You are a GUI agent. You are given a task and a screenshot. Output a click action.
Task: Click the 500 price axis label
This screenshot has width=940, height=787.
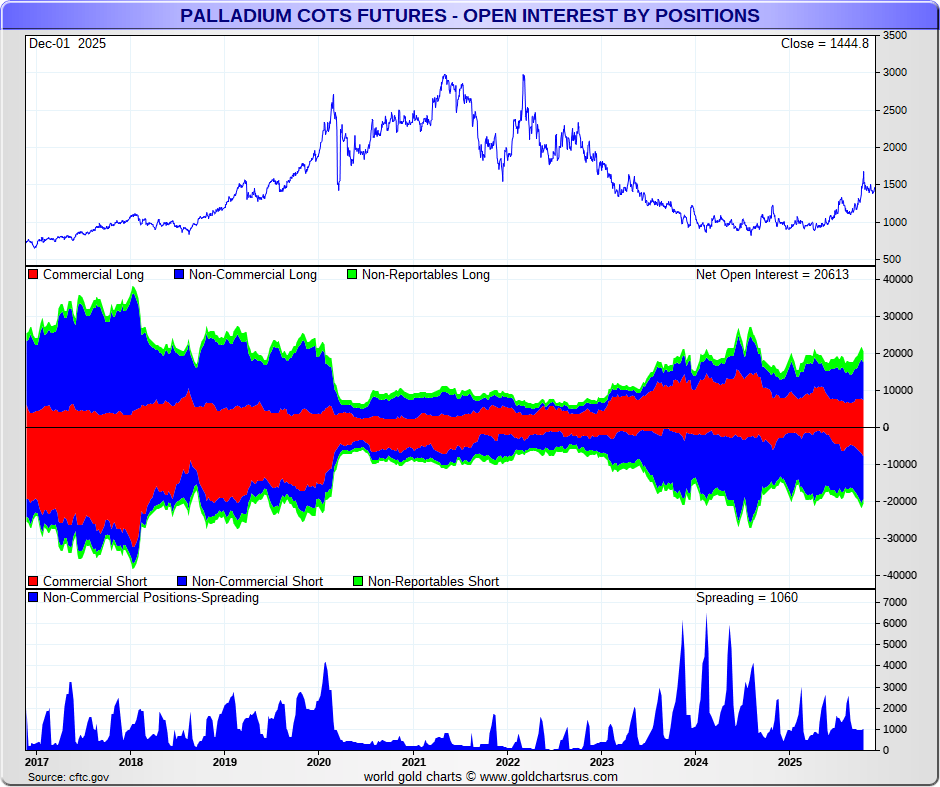point(892,260)
